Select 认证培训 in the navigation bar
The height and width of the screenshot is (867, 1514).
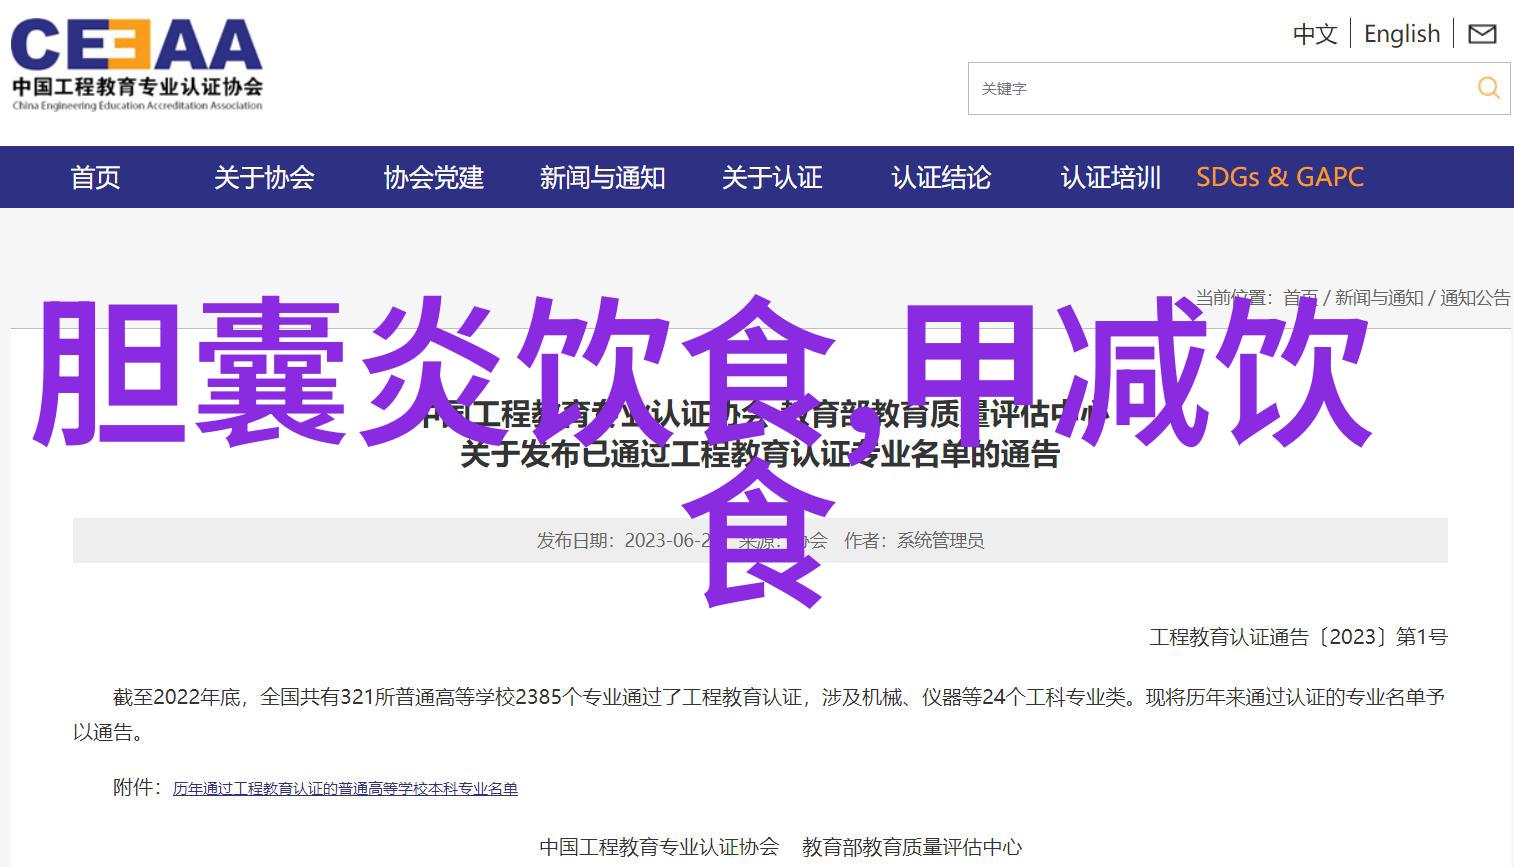pos(1110,178)
